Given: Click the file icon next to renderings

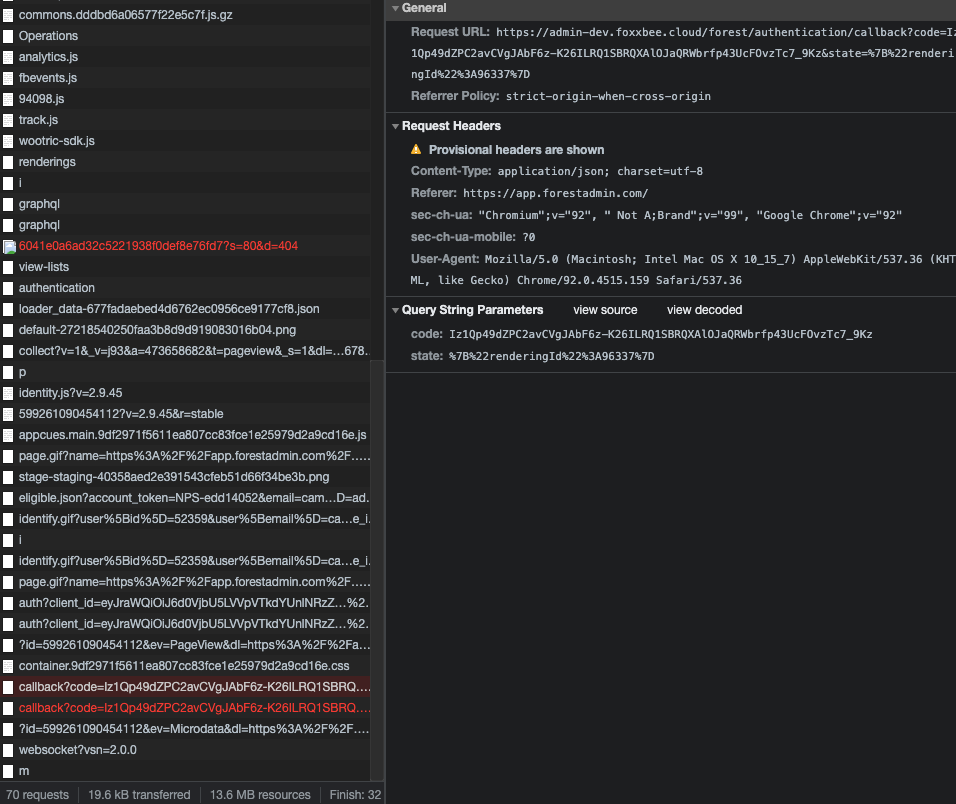Looking at the screenshot, I should click(x=8, y=162).
